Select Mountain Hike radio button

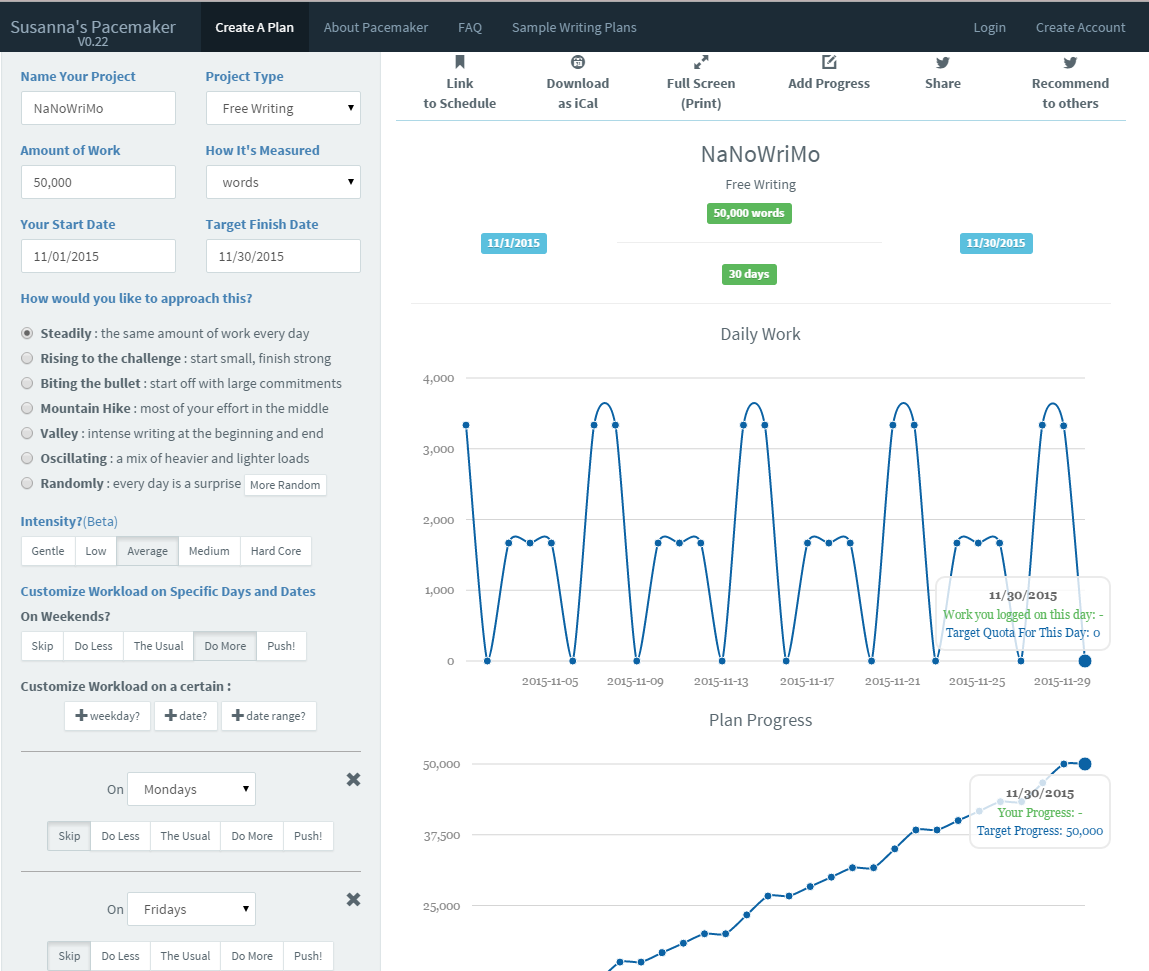pyautogui.click(x=27, y=408)
